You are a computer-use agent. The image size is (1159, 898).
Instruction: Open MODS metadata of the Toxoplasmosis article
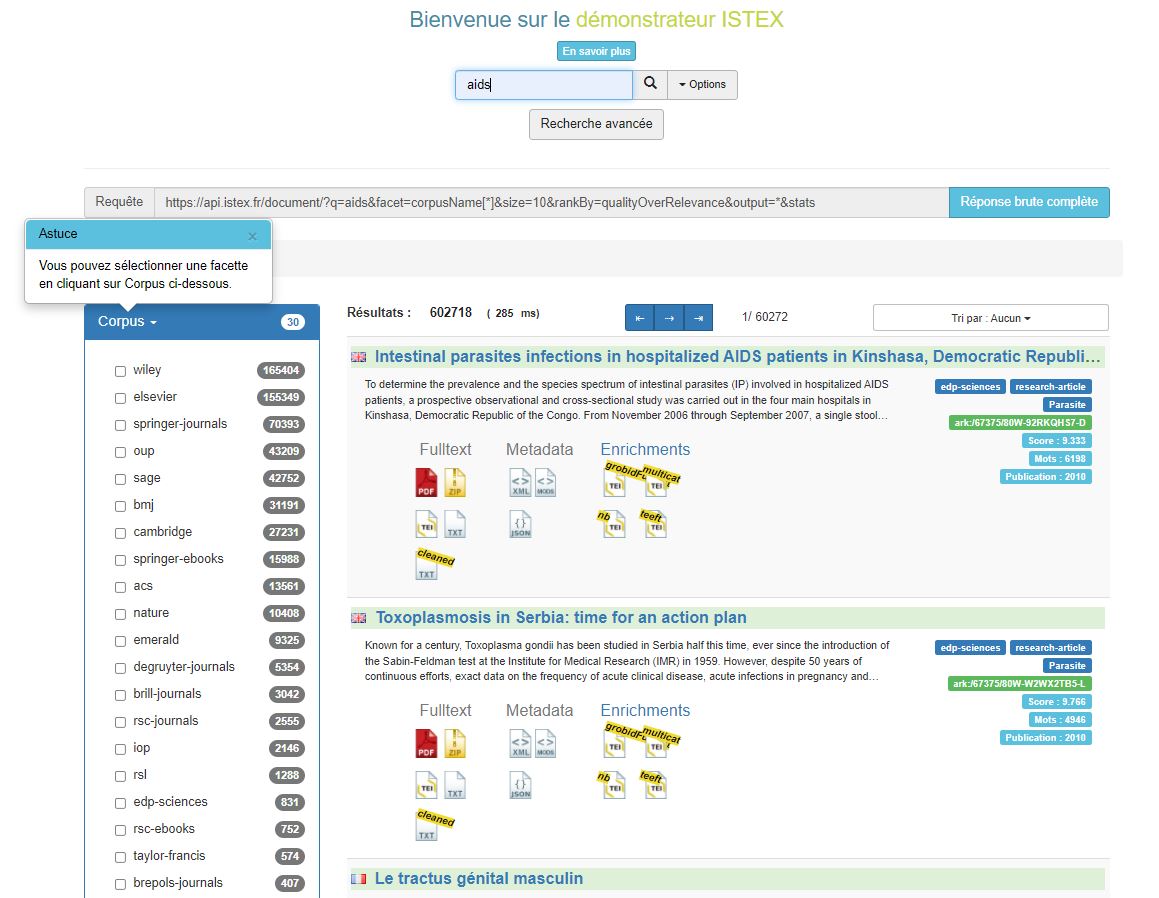pos(545,744)
